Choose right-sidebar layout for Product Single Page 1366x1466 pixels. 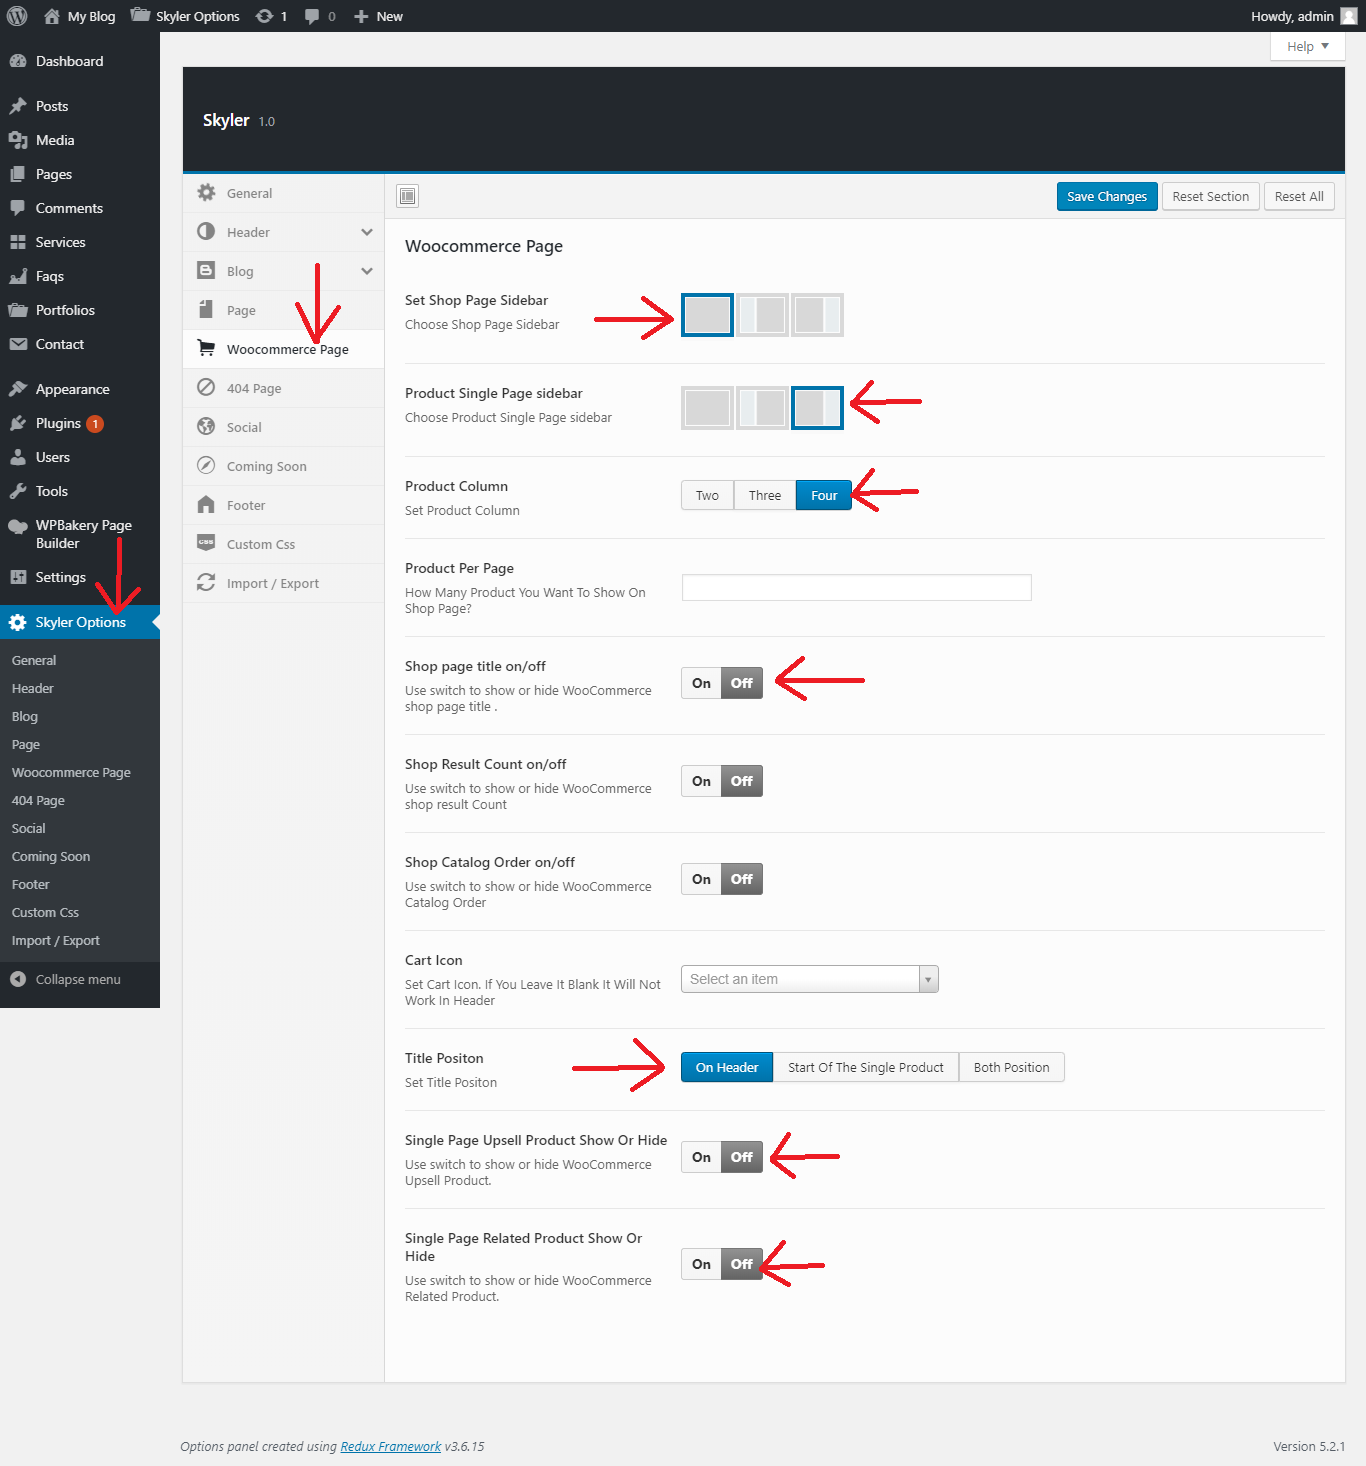pos(817,408)
